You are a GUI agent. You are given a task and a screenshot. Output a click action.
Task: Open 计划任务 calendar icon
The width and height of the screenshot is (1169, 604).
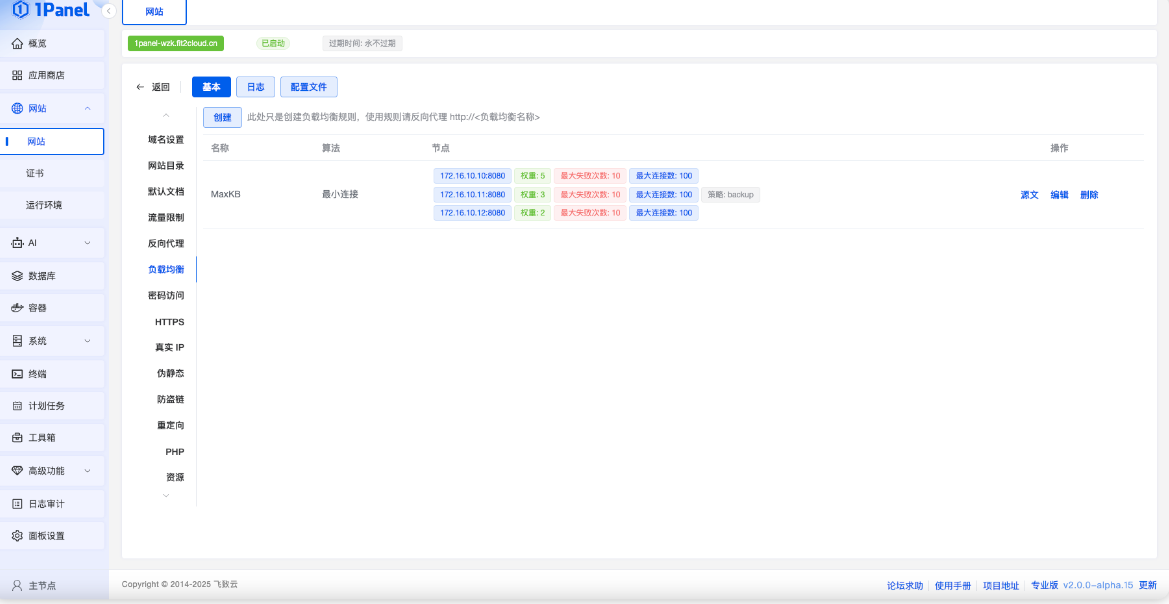point(17,406)
